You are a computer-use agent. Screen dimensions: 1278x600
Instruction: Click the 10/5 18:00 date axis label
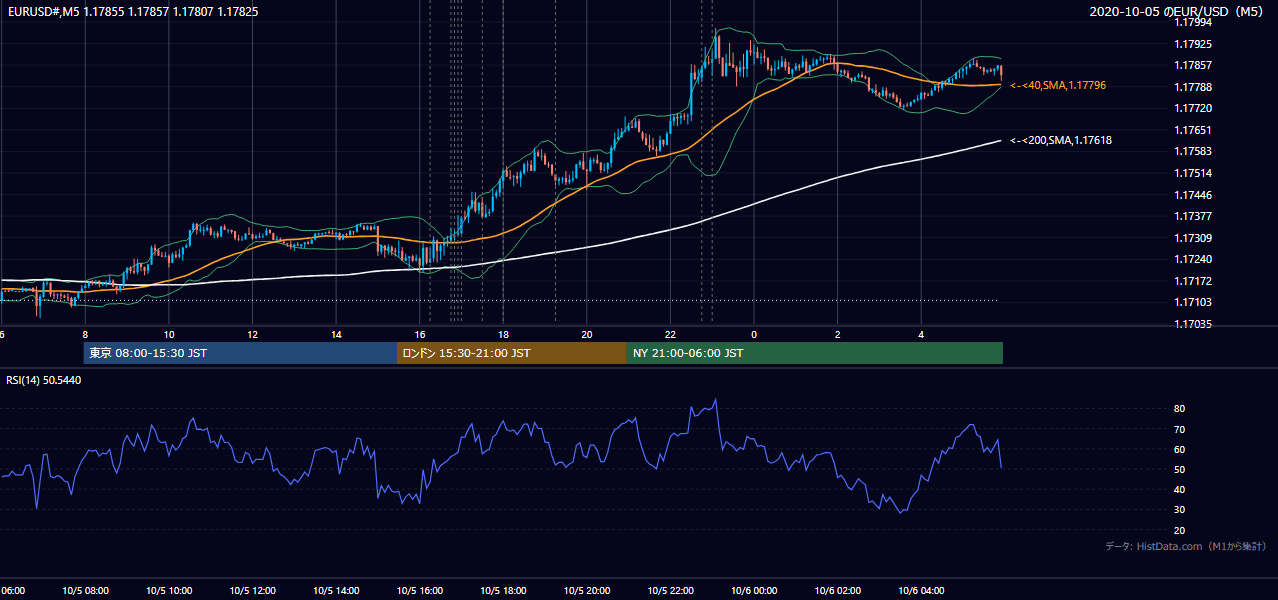click(503, 591)
